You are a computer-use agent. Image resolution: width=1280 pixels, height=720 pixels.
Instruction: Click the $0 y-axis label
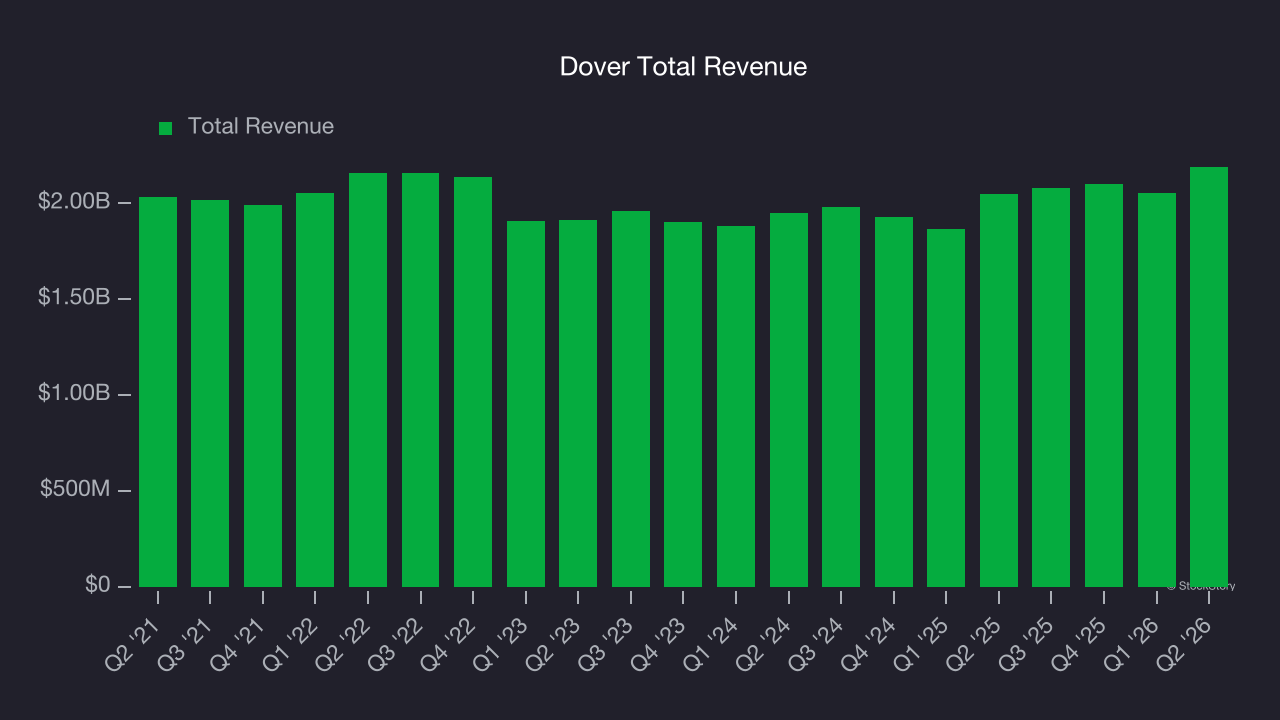click(x=98, y=585)
